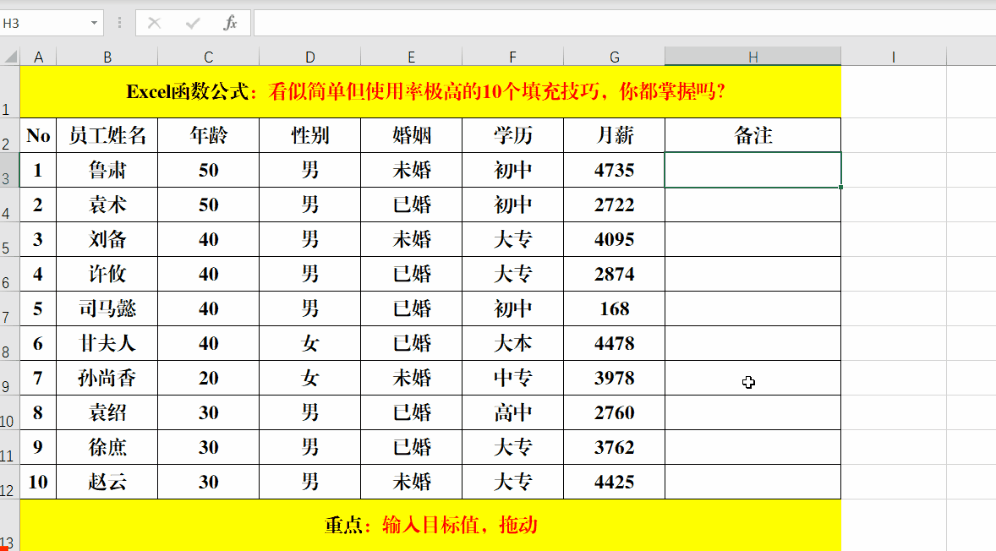Select the salary cell 2722
Image resolution: width=996 pixels, height=551 pixels.
point(614,205)
